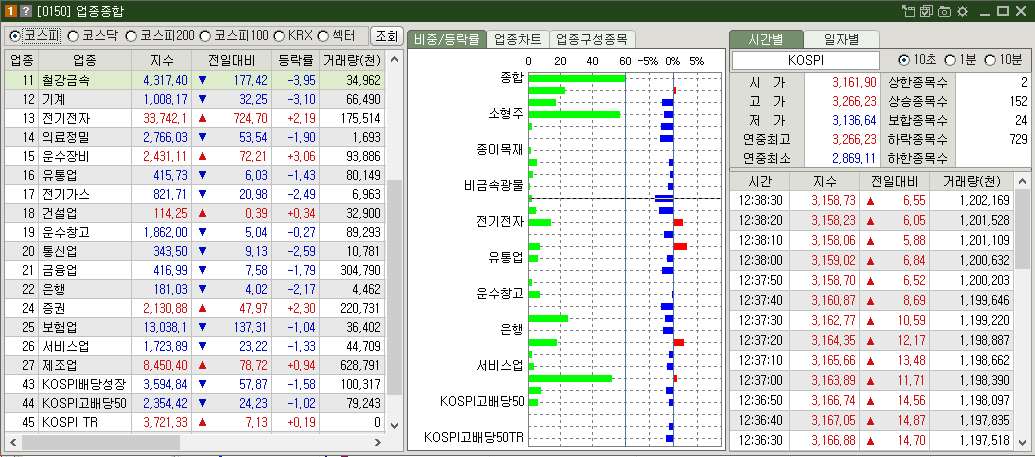This screenshot has height=457, width=1035.
Task: Select the KRX radio button
Action: [279, 36]
